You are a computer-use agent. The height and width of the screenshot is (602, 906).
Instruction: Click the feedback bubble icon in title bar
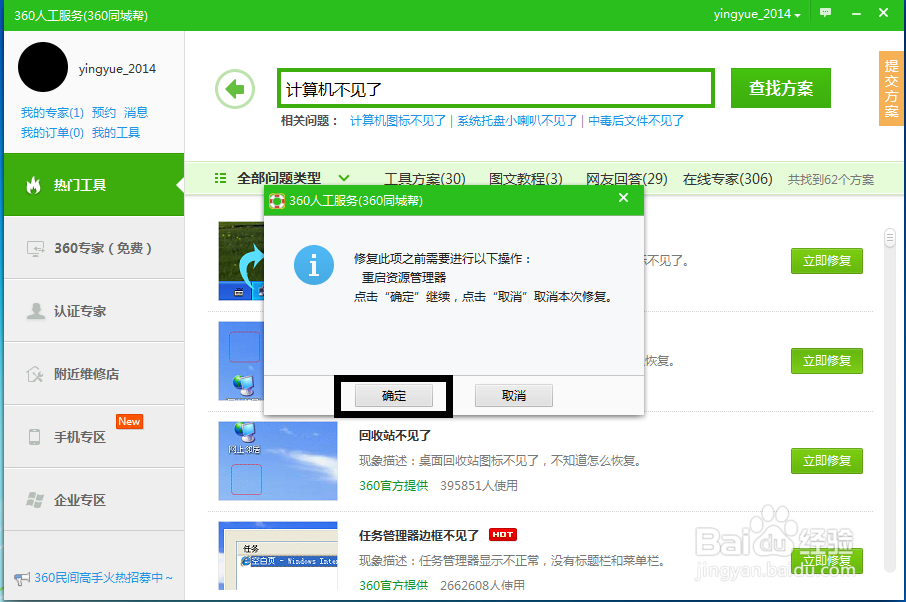coord(824,13)
